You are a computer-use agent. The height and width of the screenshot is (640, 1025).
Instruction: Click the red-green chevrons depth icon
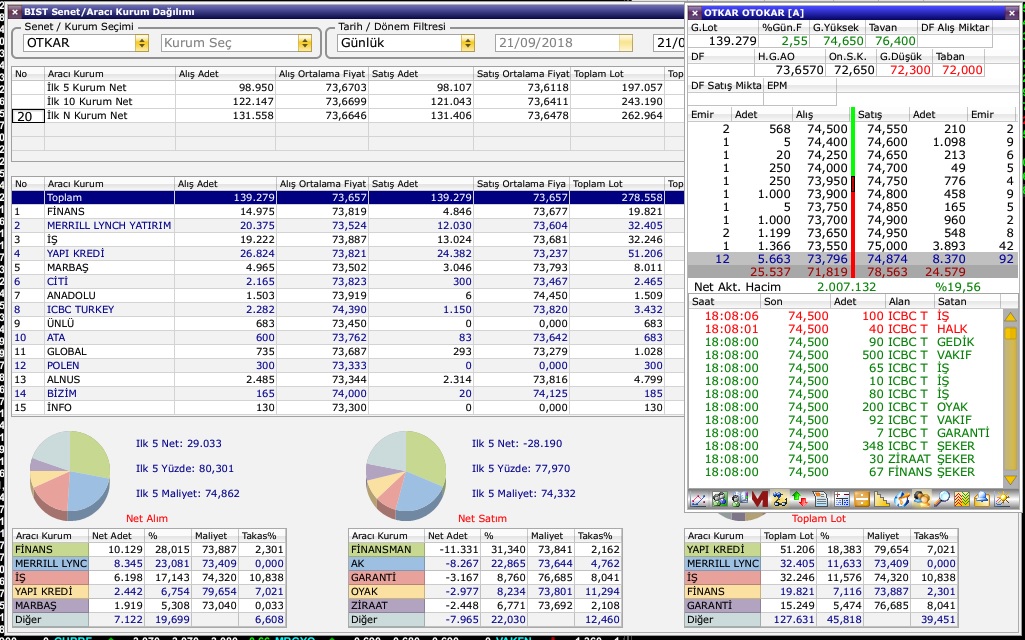(962, 499)
